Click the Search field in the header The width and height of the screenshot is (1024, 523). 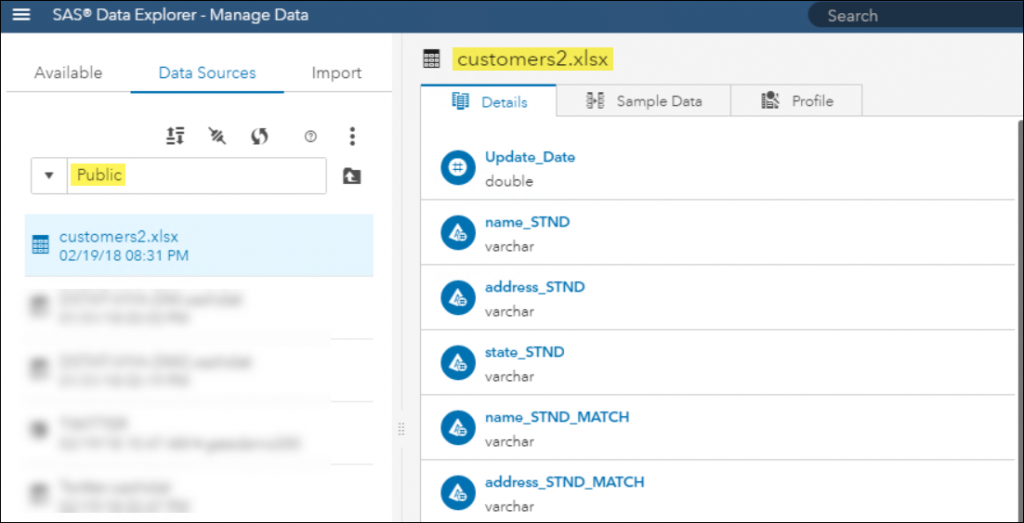point(916,16)
